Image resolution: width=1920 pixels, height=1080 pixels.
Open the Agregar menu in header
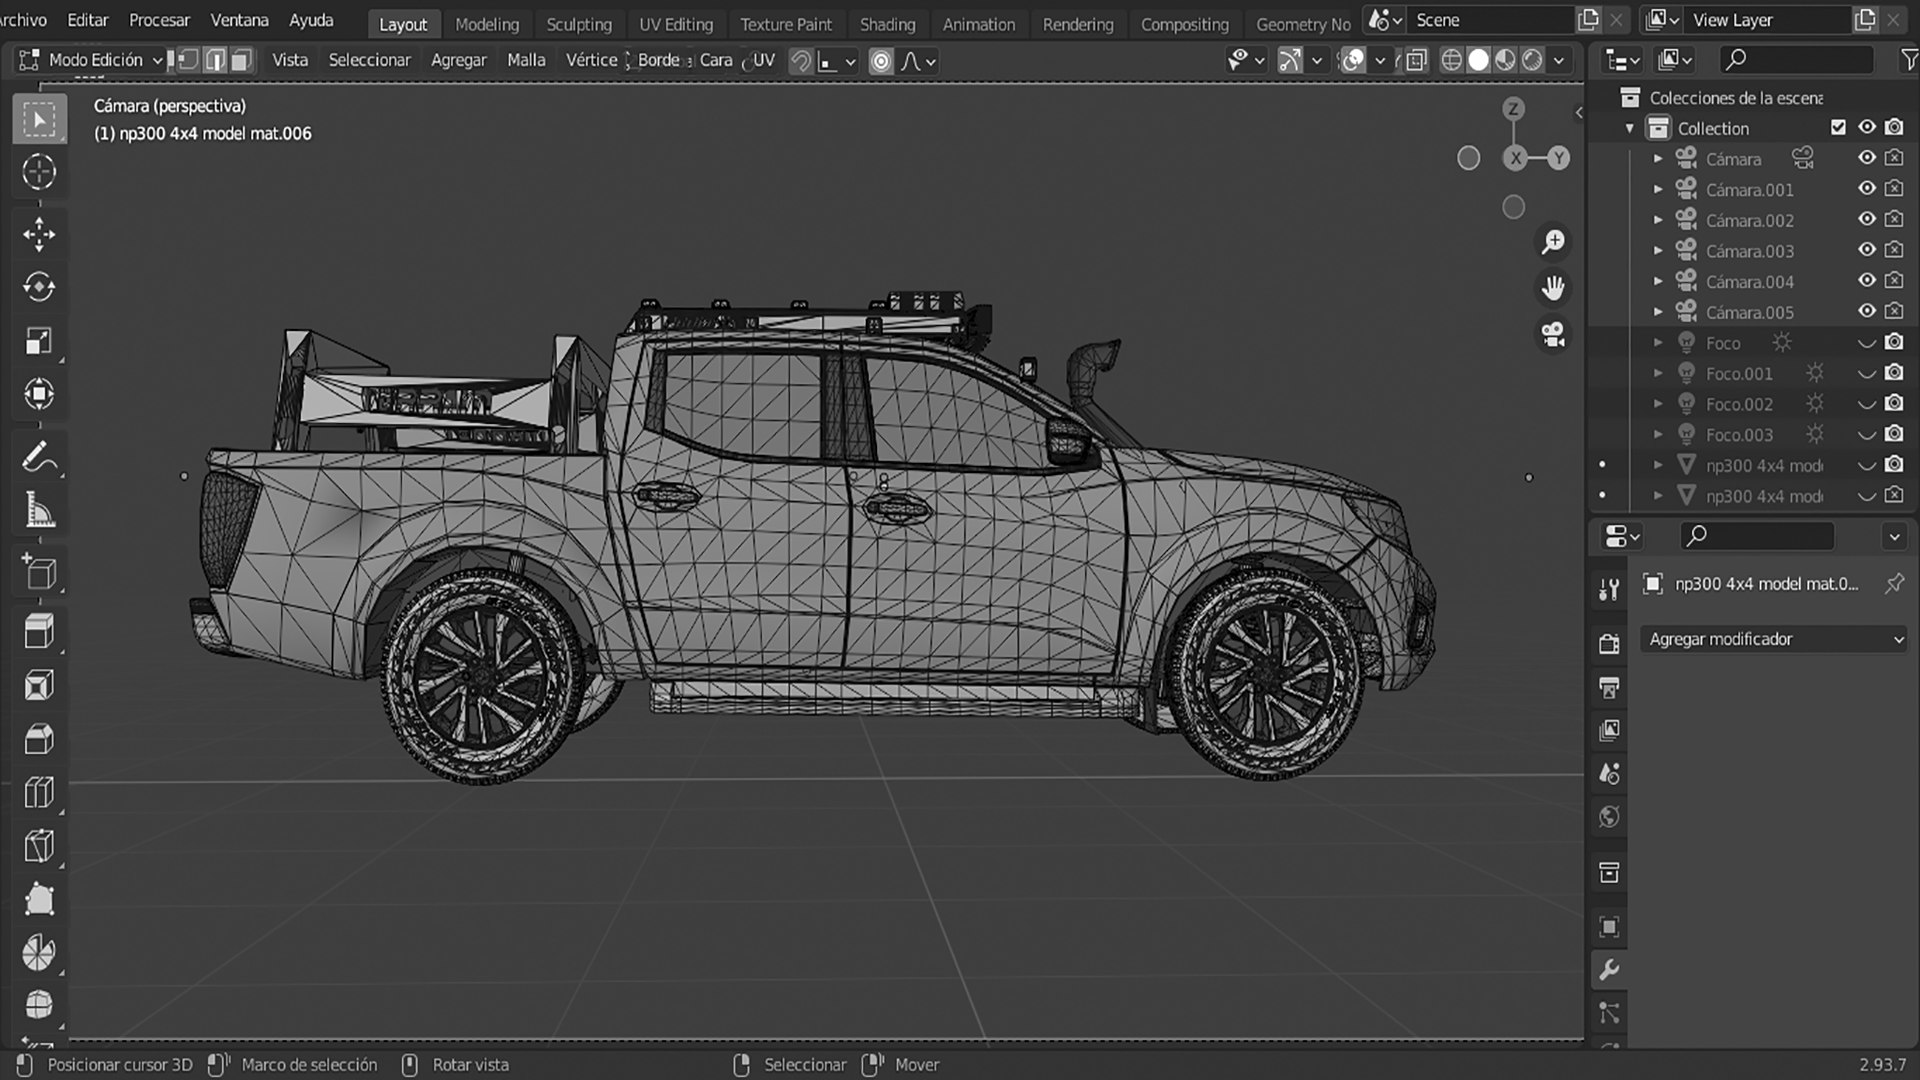[458, 60]
